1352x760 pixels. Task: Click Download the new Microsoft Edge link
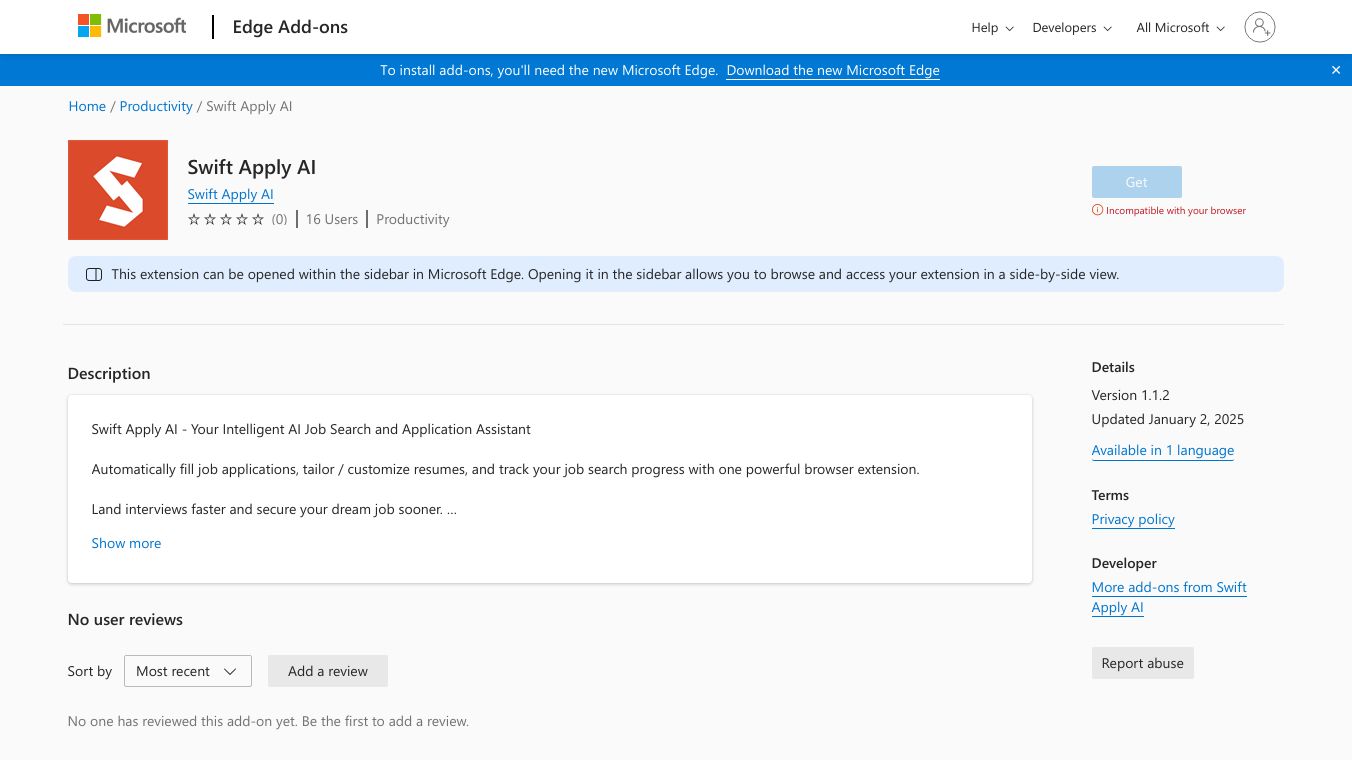833,70
